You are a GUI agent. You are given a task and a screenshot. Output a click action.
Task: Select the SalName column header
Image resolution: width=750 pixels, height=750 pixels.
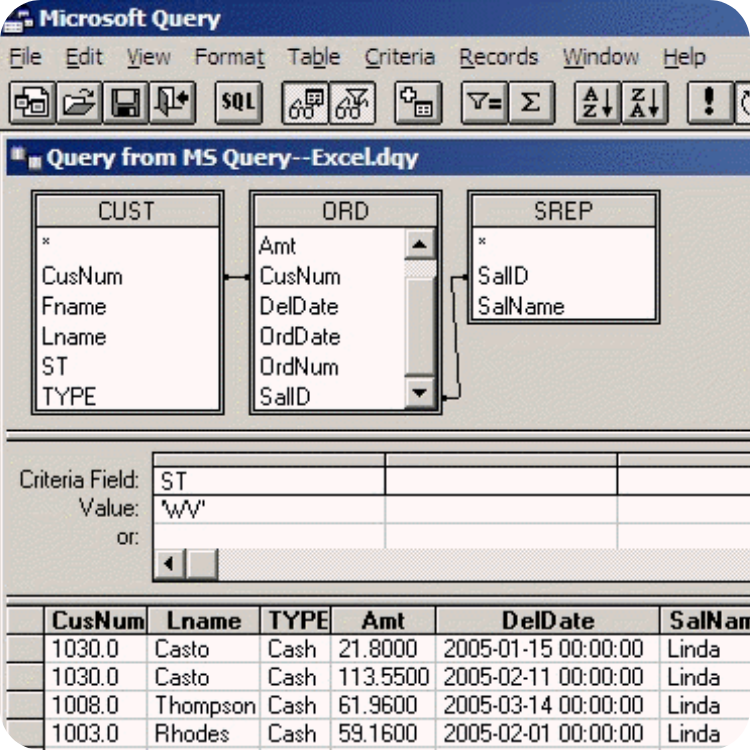point(706,621)
